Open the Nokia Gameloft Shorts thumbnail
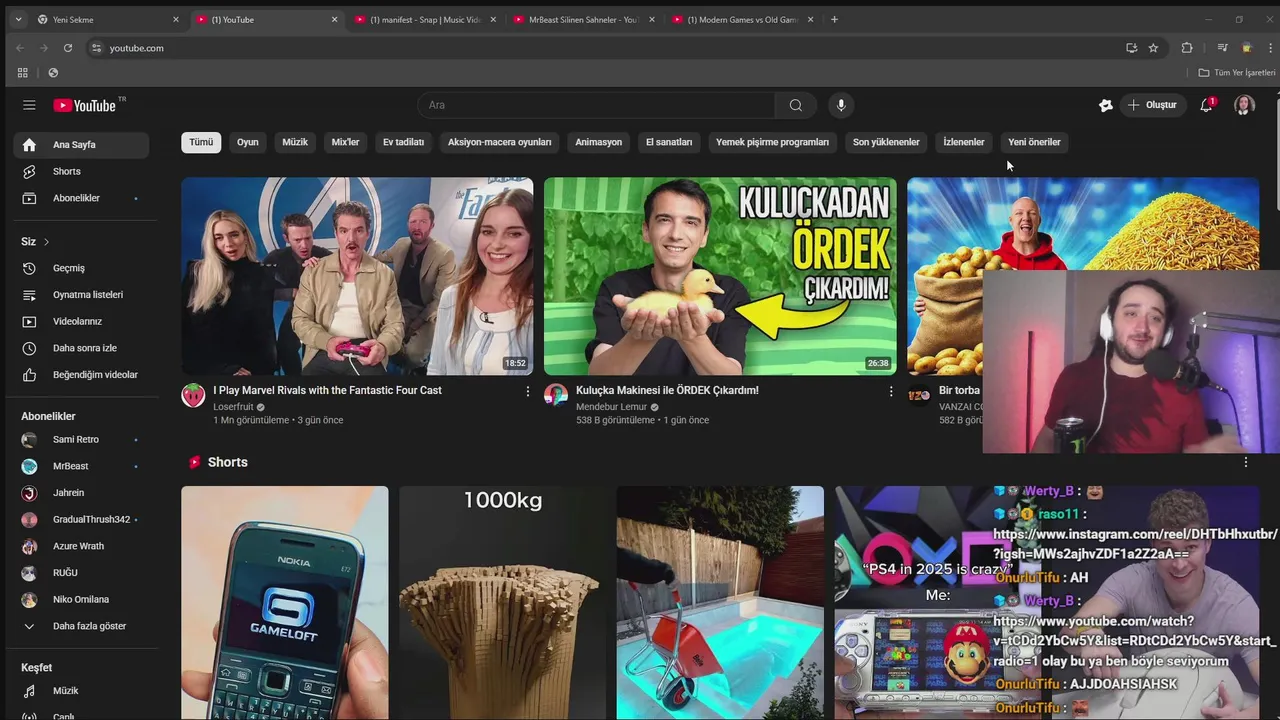 click(x=285, y=602)
